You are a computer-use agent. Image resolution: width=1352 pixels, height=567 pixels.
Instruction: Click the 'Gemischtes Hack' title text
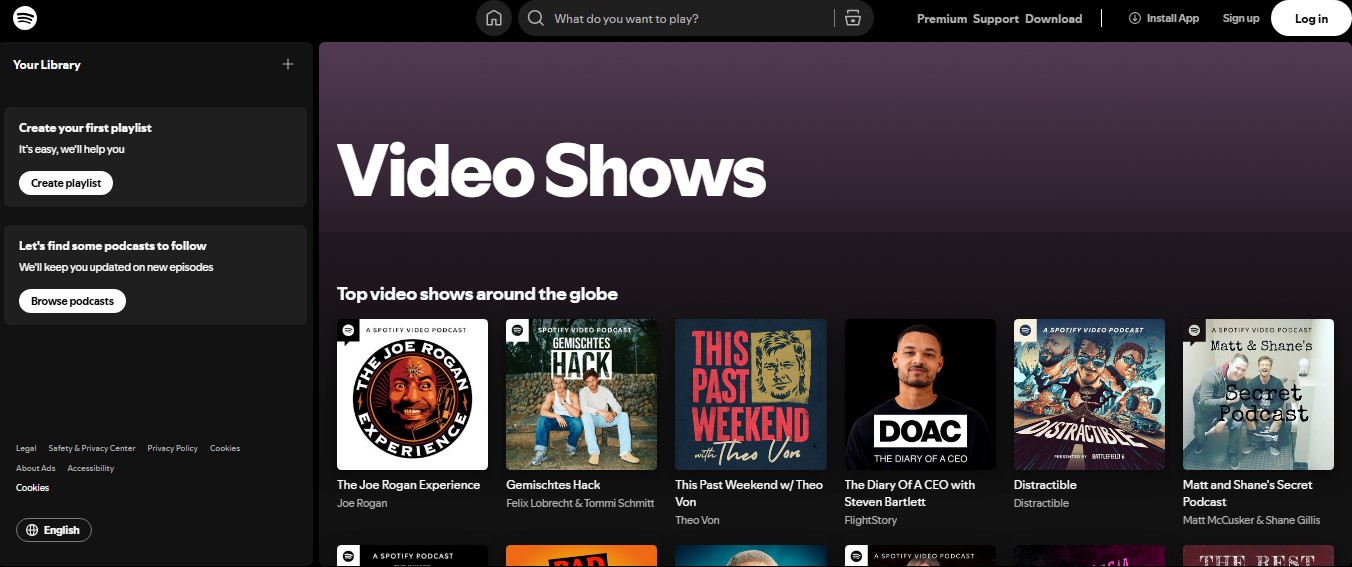tap(553, 485)
